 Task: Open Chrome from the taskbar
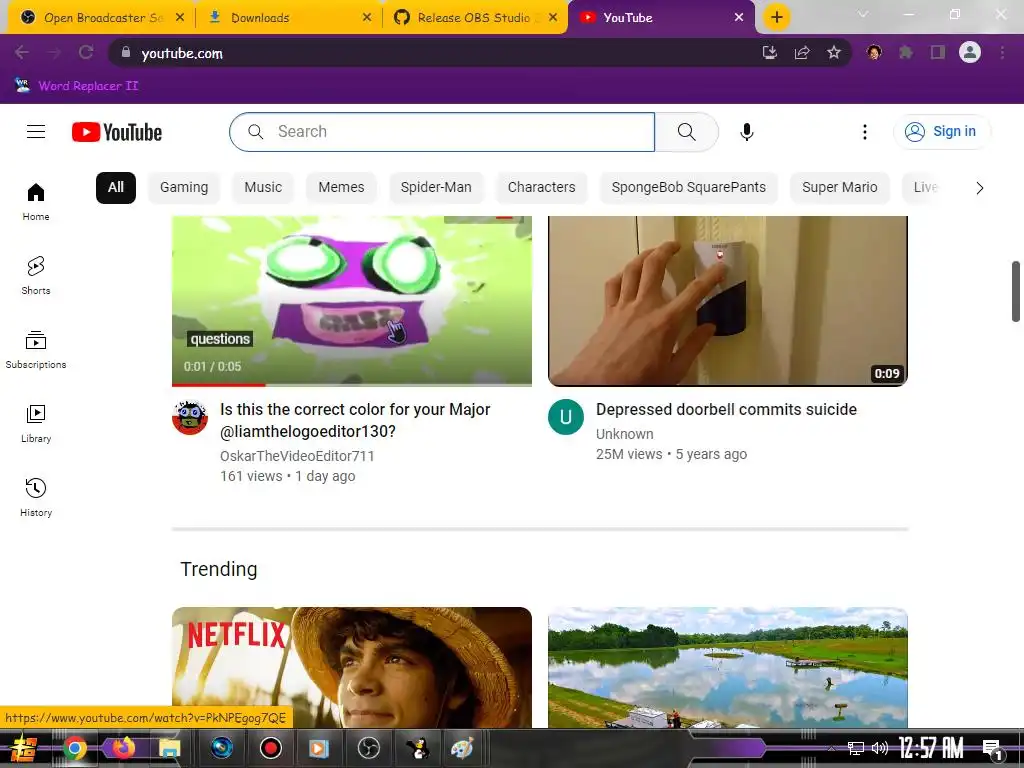point(74,748)
